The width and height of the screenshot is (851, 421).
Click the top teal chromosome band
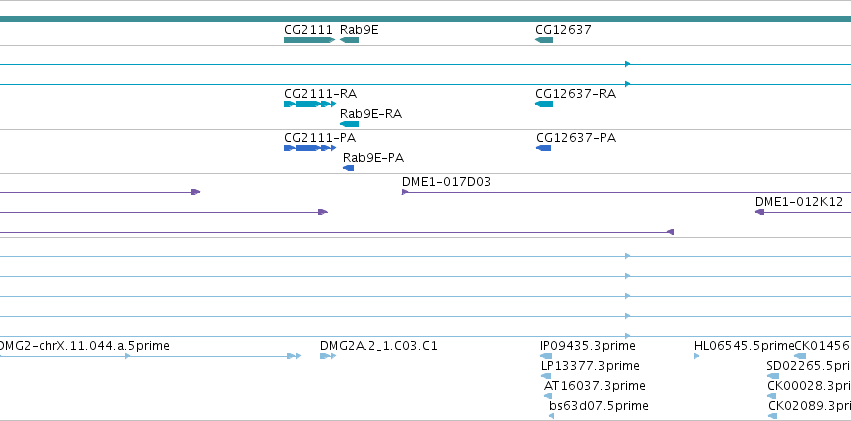(426, 19)
